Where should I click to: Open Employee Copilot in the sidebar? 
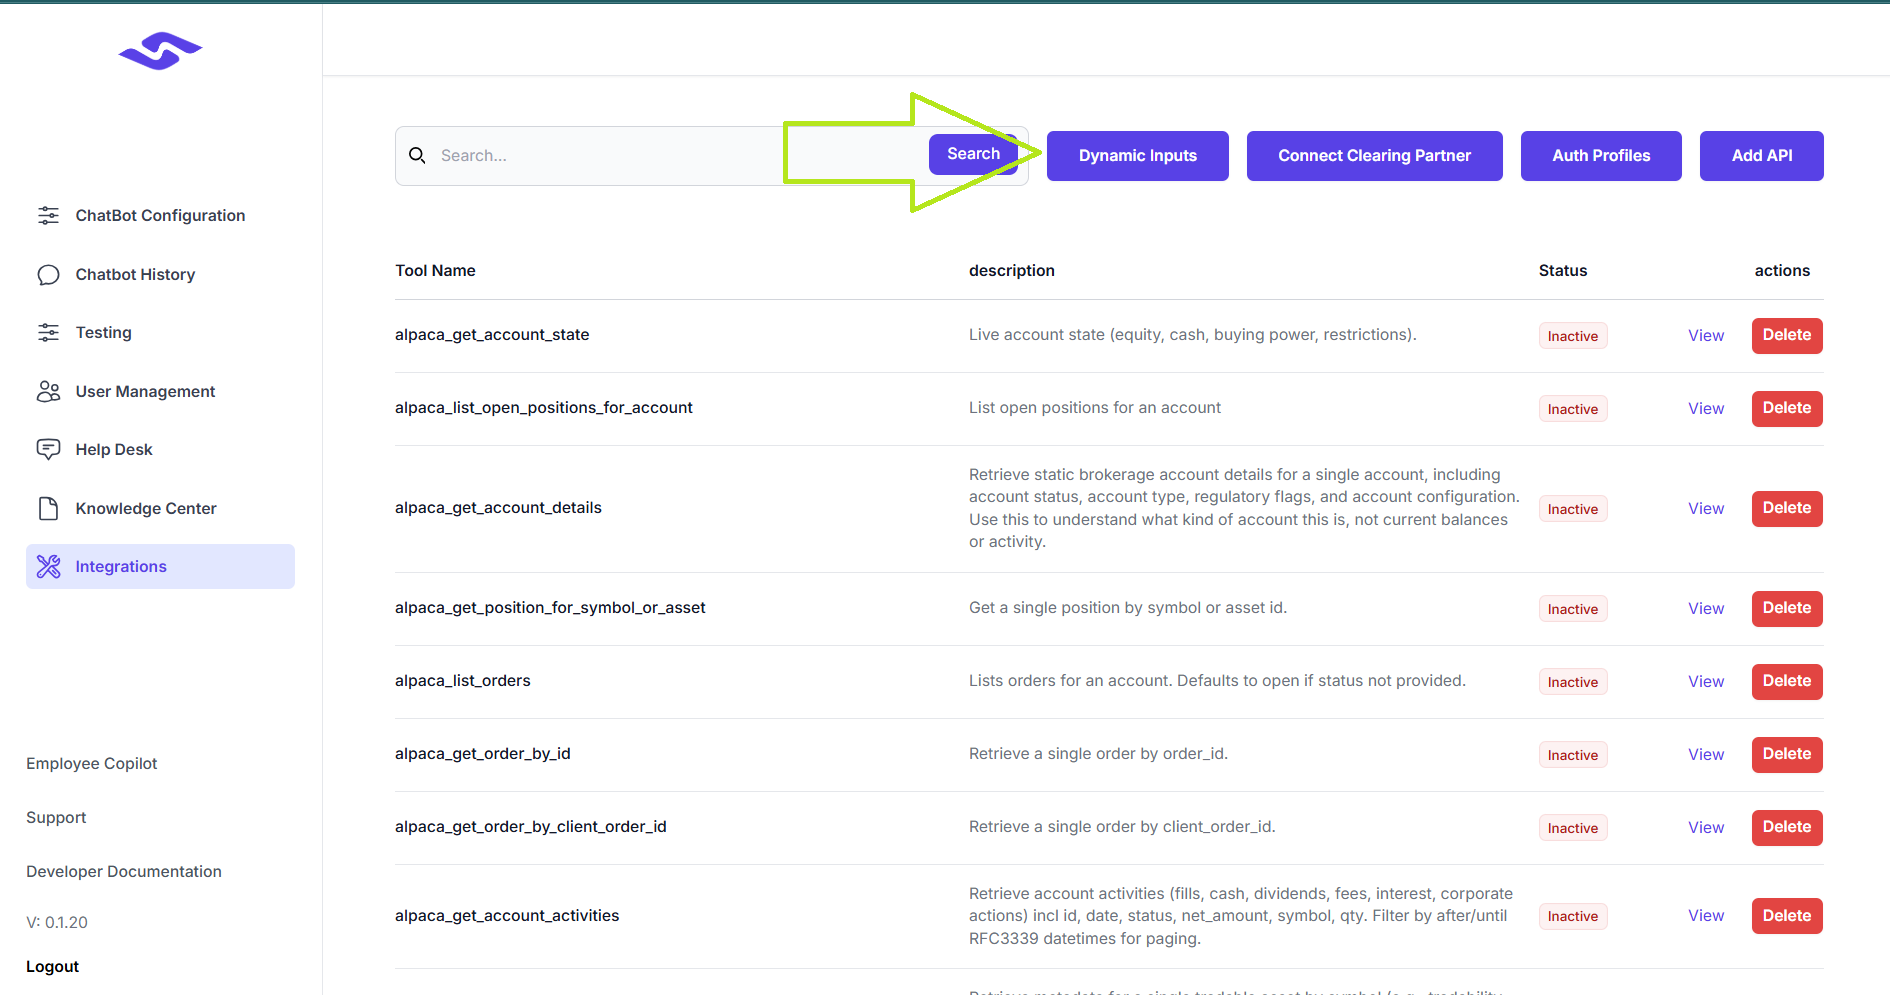(x=92, y=764)
